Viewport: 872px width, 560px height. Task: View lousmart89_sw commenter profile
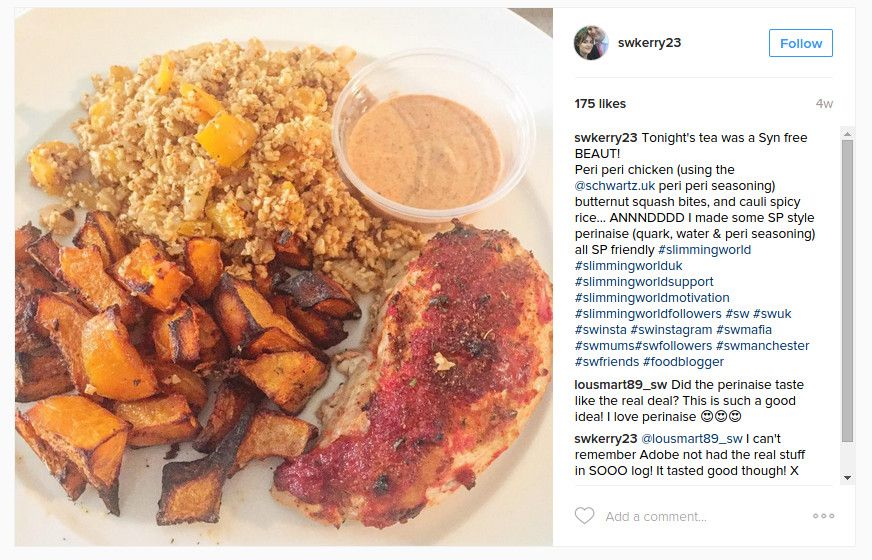tap(621, 385)
